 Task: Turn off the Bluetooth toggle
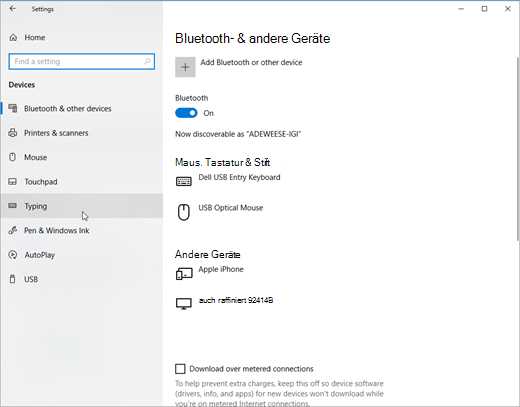click(x=186, y=113)
